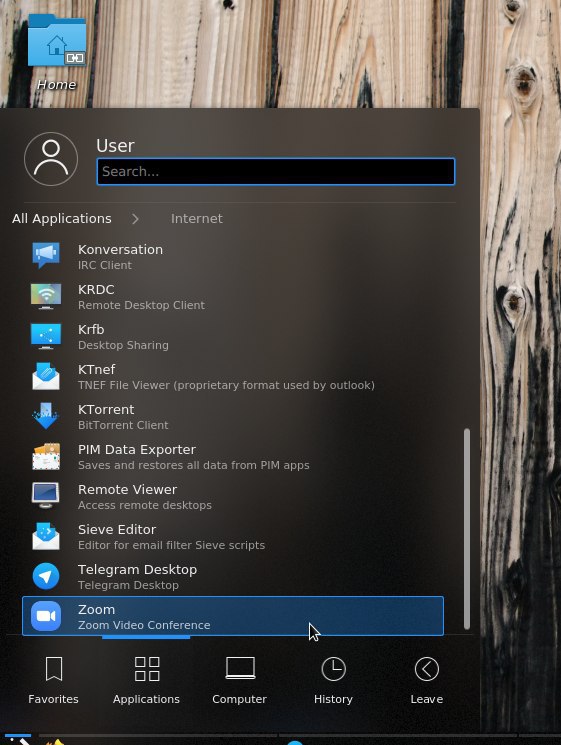
Task: Select the Internet breadcrumb label
Action: [x=197, y=219]
